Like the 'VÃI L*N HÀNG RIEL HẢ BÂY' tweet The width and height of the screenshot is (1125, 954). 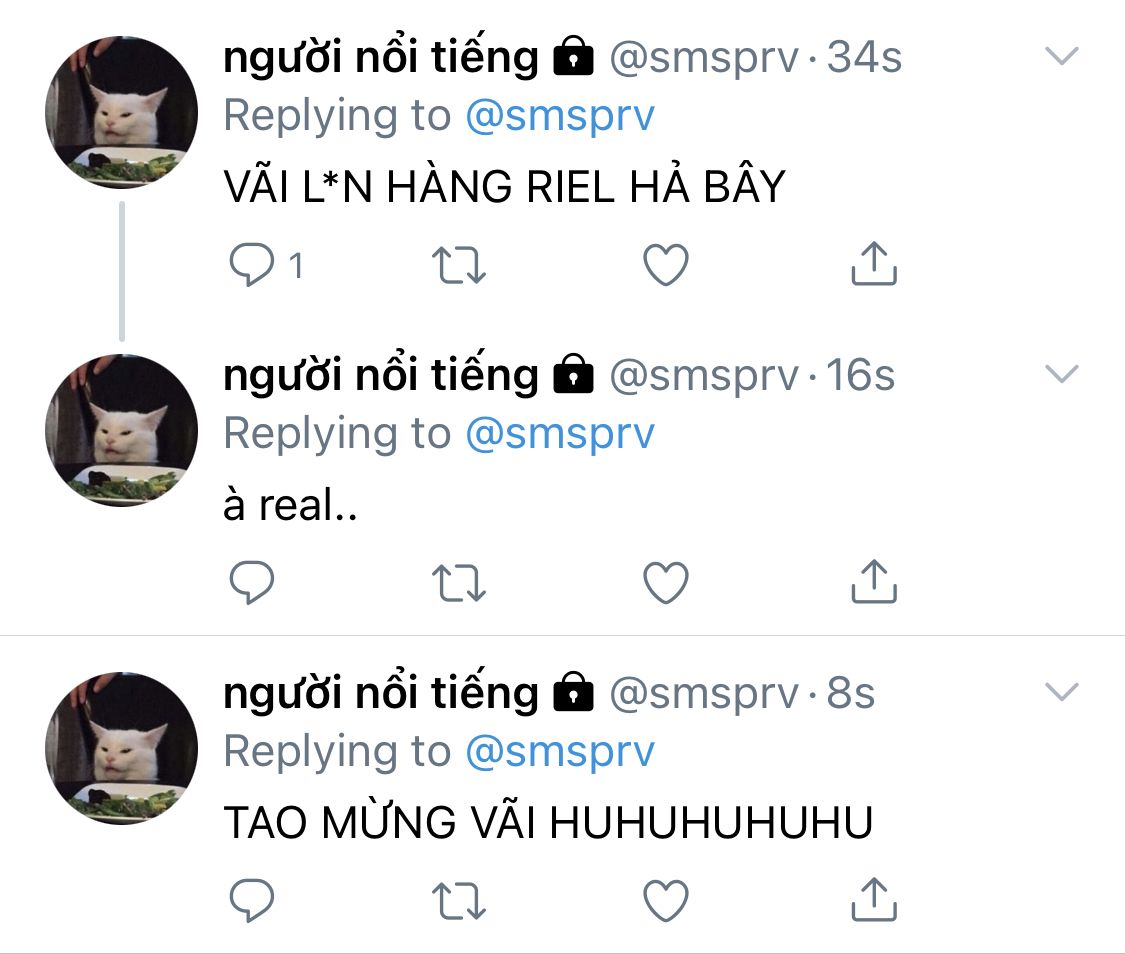coord(666,265)
